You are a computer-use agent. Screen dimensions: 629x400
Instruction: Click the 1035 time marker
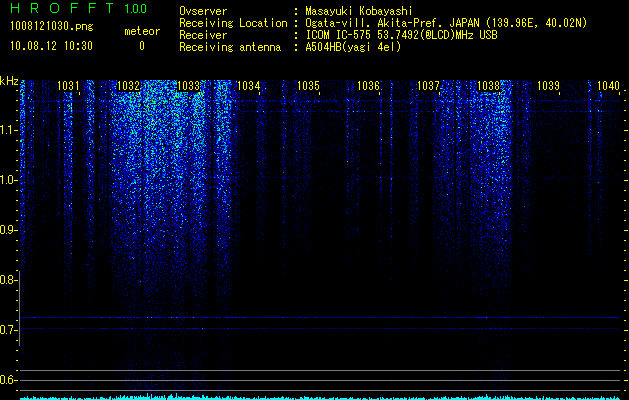308,85
